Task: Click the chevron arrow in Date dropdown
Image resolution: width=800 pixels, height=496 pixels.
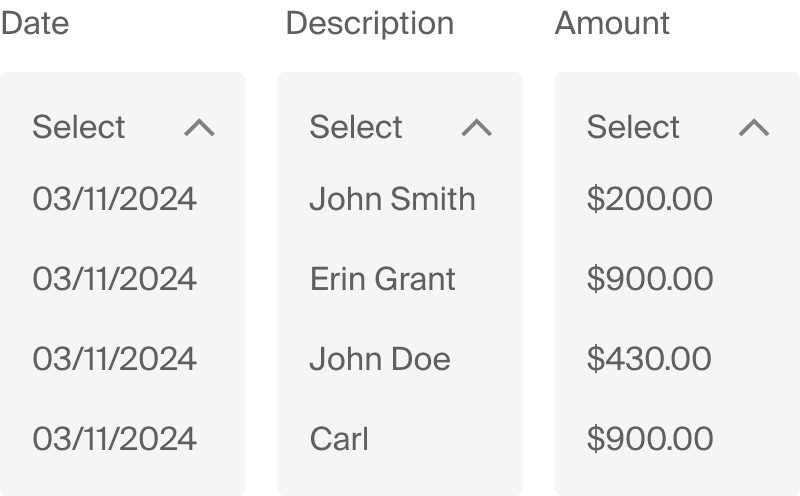Action: click(x=200, y=127)
